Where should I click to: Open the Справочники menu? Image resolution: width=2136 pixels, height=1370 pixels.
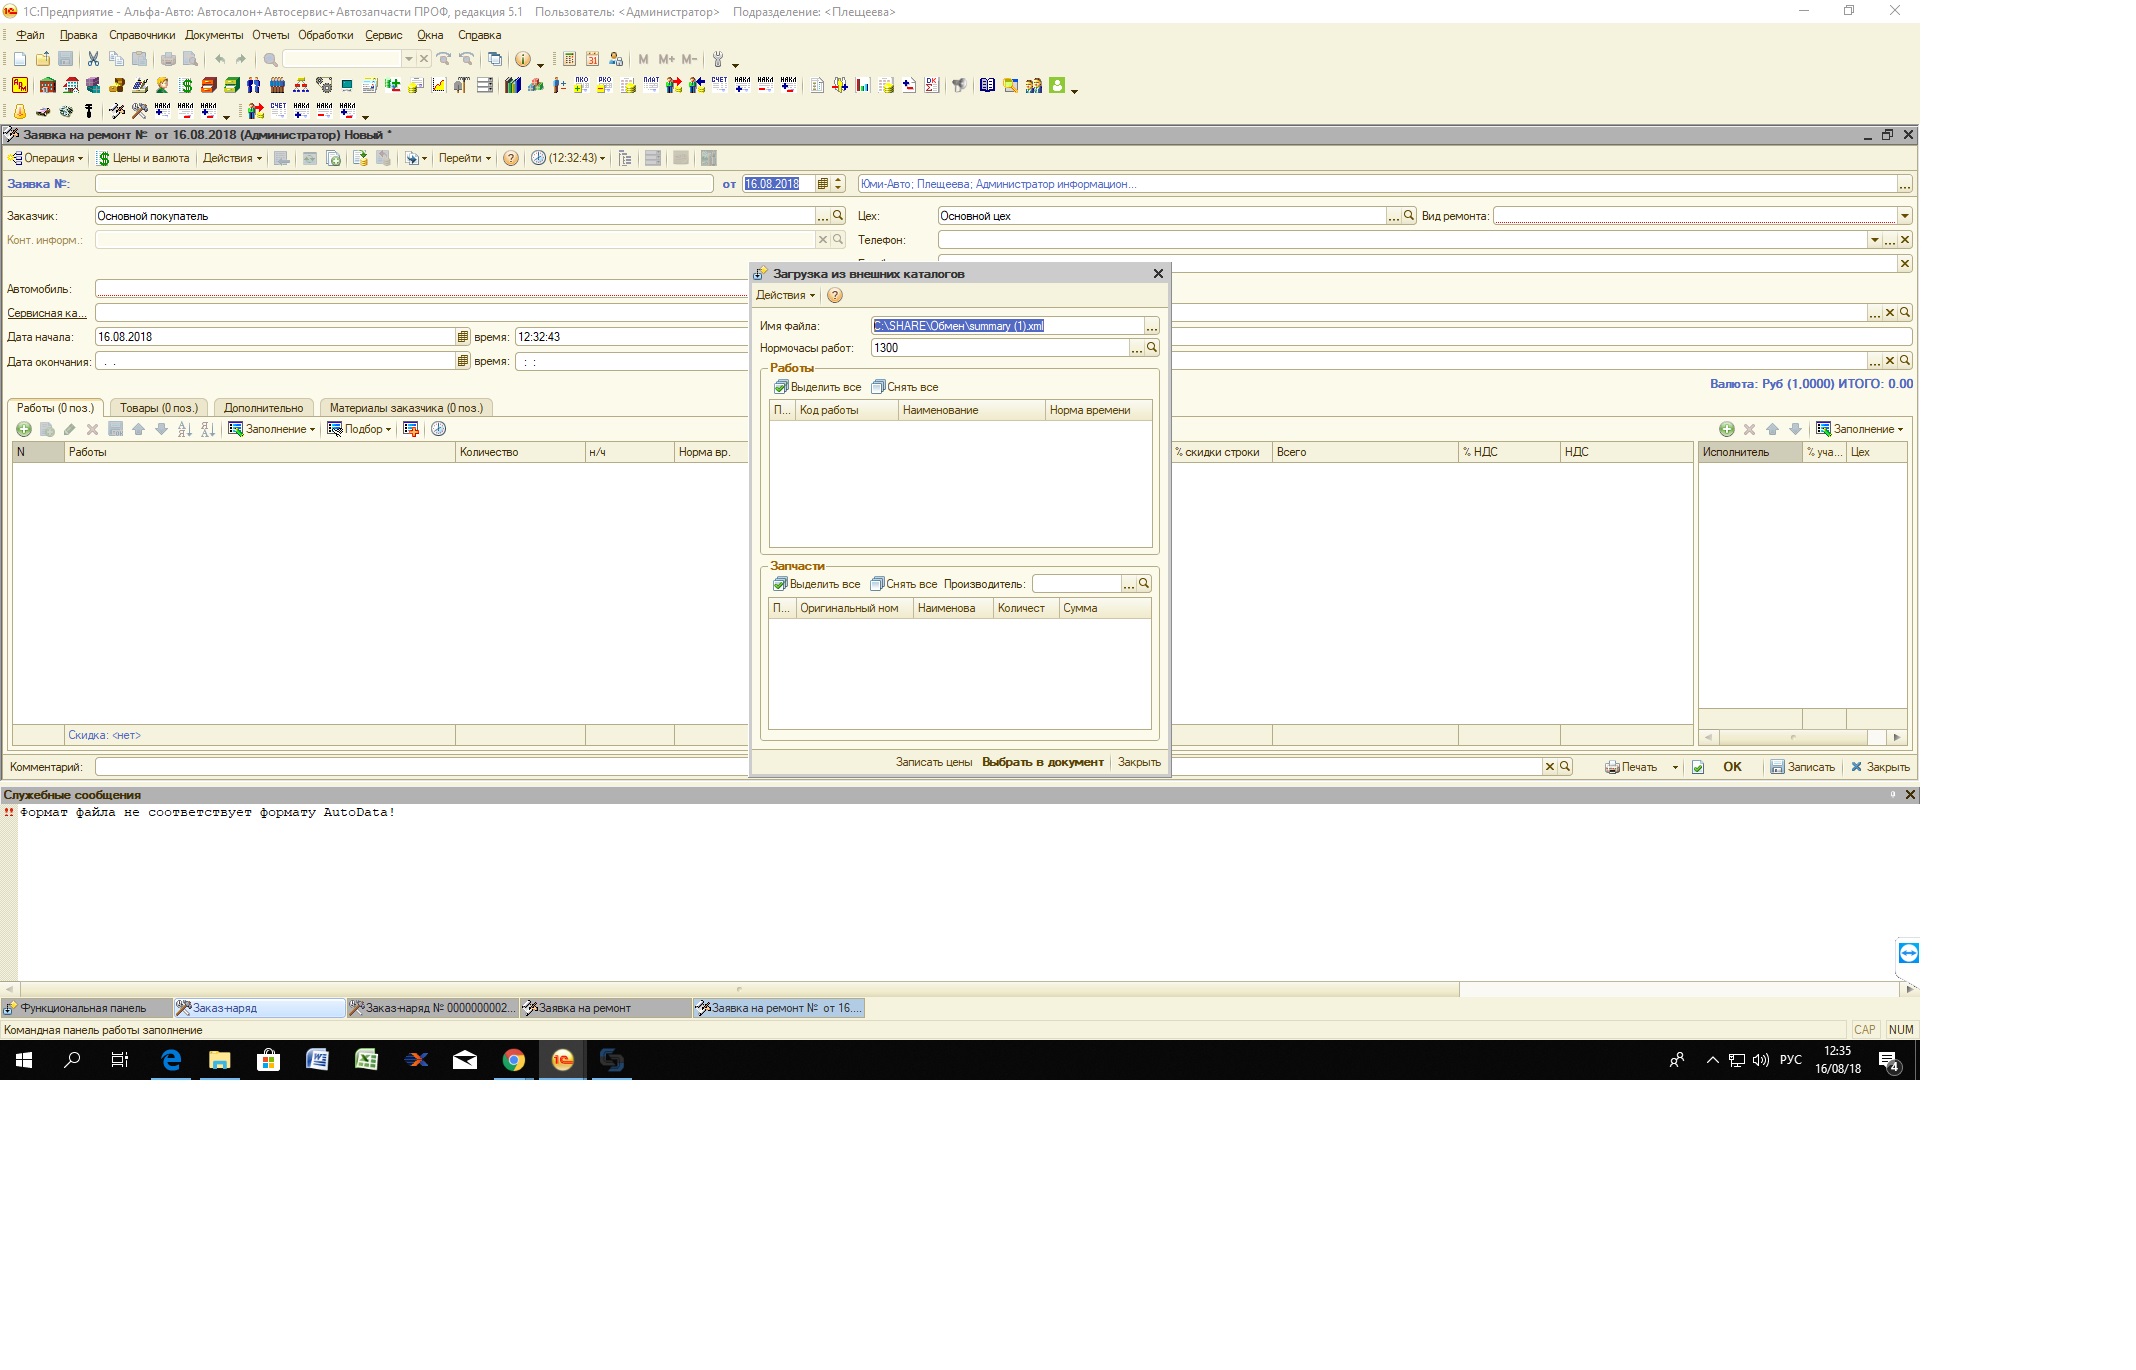(142, 35)
